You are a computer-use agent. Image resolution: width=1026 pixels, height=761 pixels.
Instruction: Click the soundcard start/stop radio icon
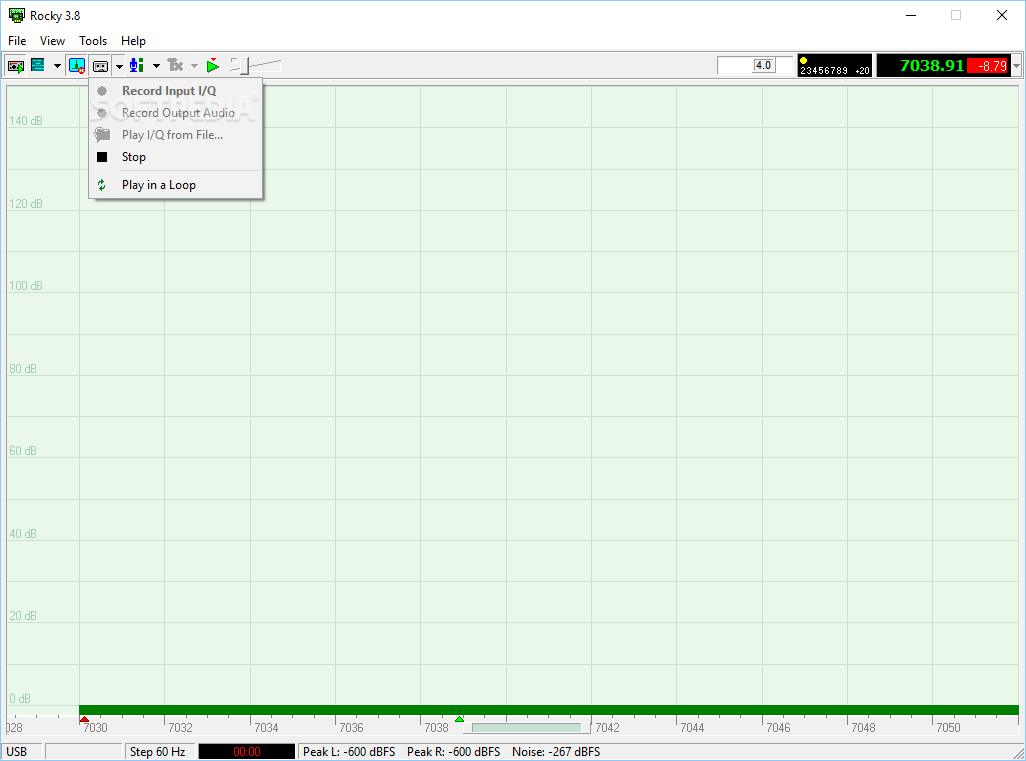tap(16, 65)
